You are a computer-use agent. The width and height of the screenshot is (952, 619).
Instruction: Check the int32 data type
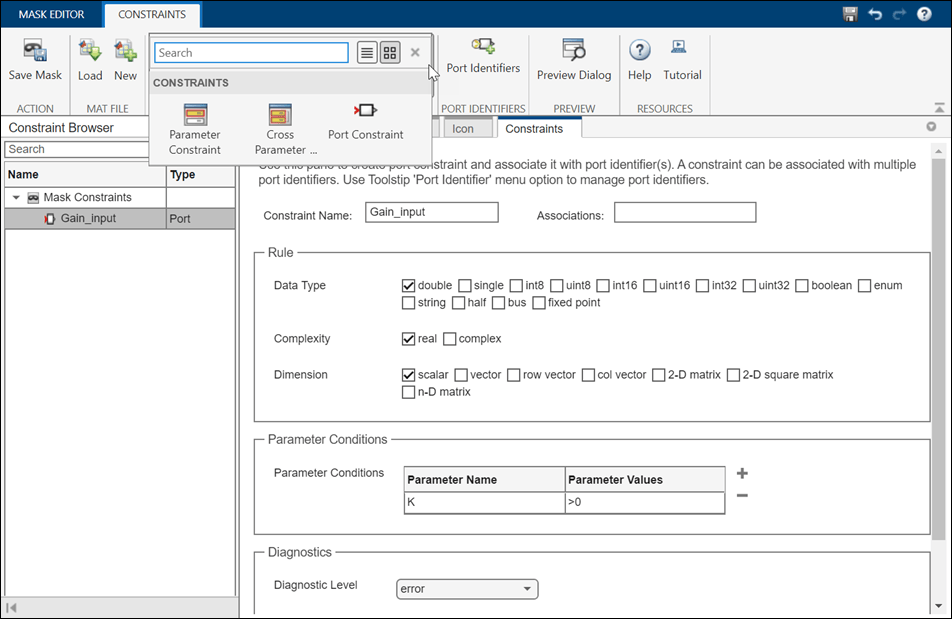[x=702, y=286]
